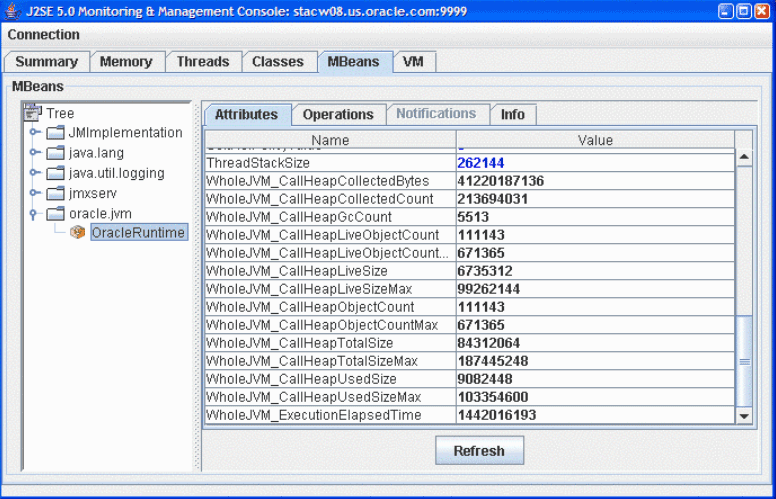Expand the java.lang tree node
The height and width of the screenshot is (499, 776).
(x=35, y=152)
